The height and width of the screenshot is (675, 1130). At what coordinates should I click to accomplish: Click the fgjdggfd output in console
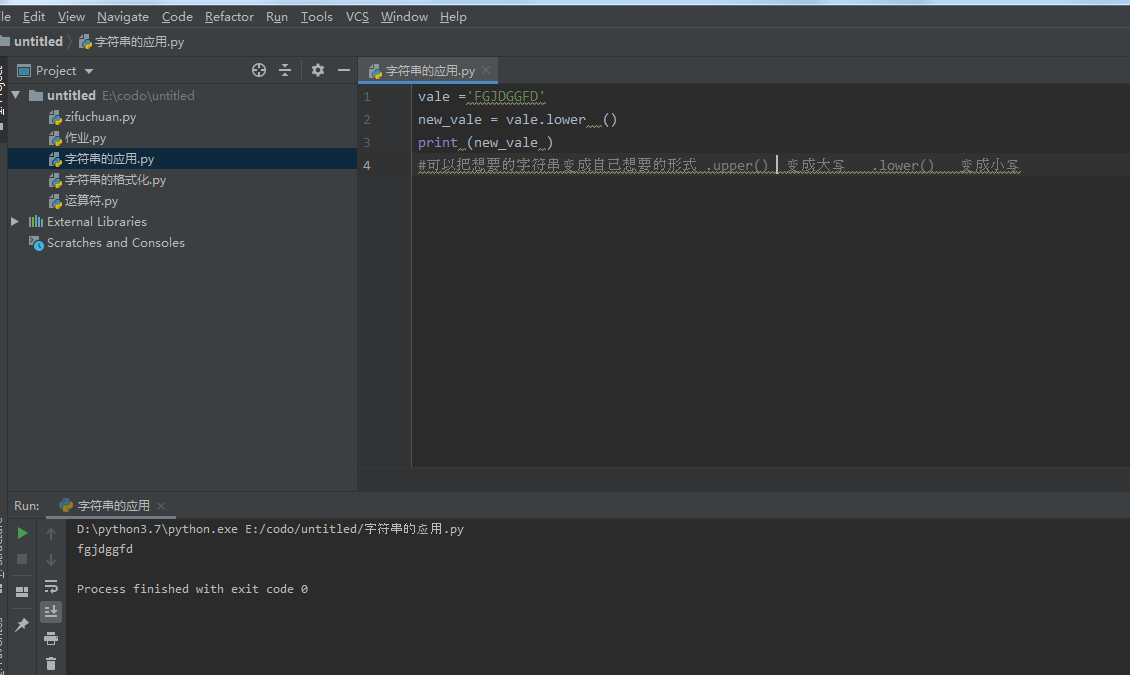coord(104,549)
